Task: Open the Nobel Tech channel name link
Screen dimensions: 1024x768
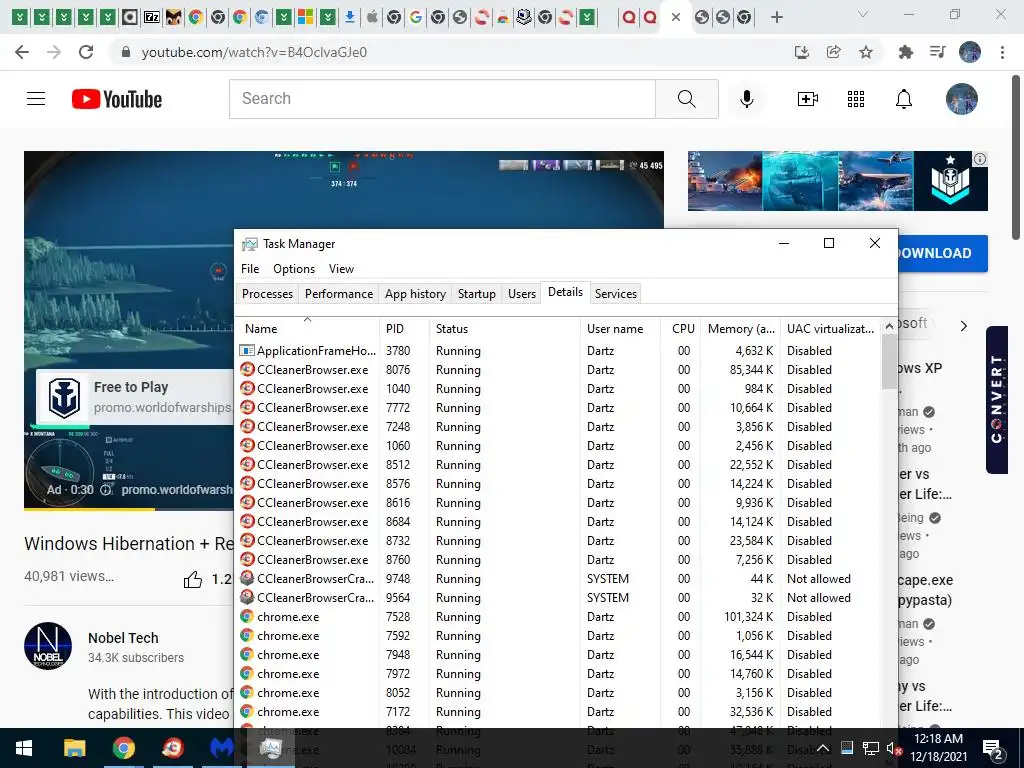Action: click(x=123, y=638)
